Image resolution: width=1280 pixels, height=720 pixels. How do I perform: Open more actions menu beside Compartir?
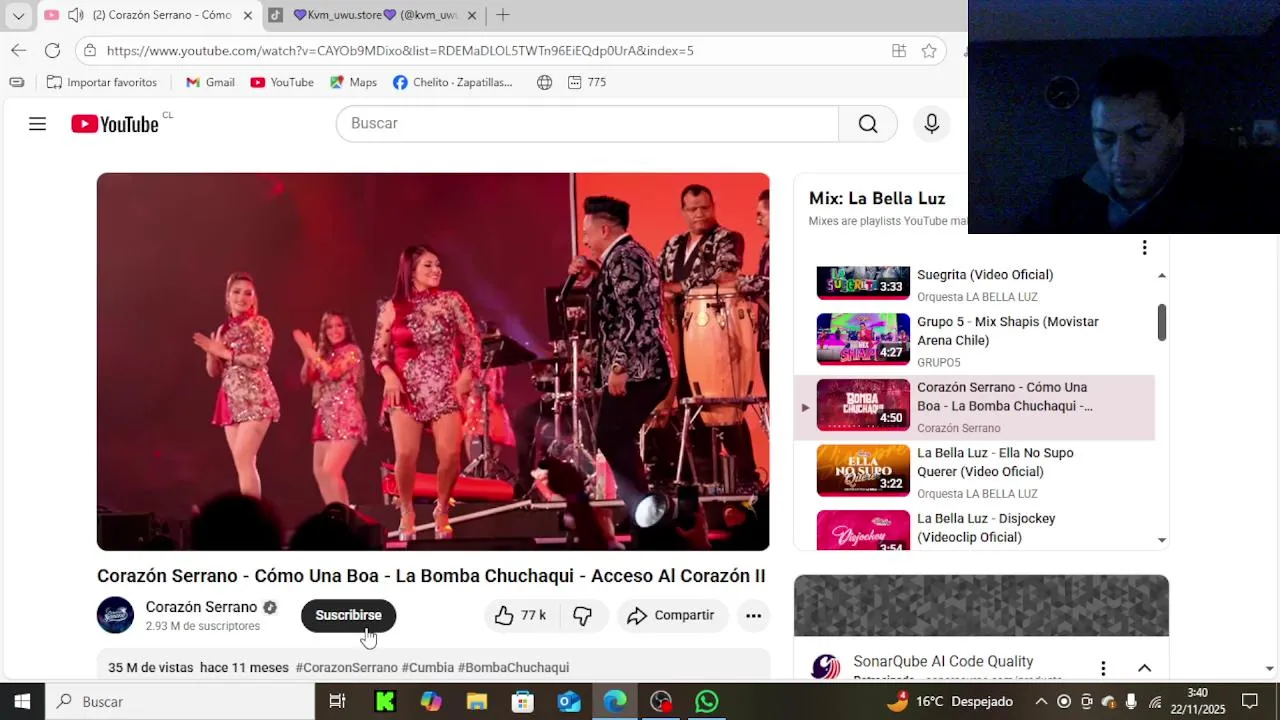pos(753,615)
